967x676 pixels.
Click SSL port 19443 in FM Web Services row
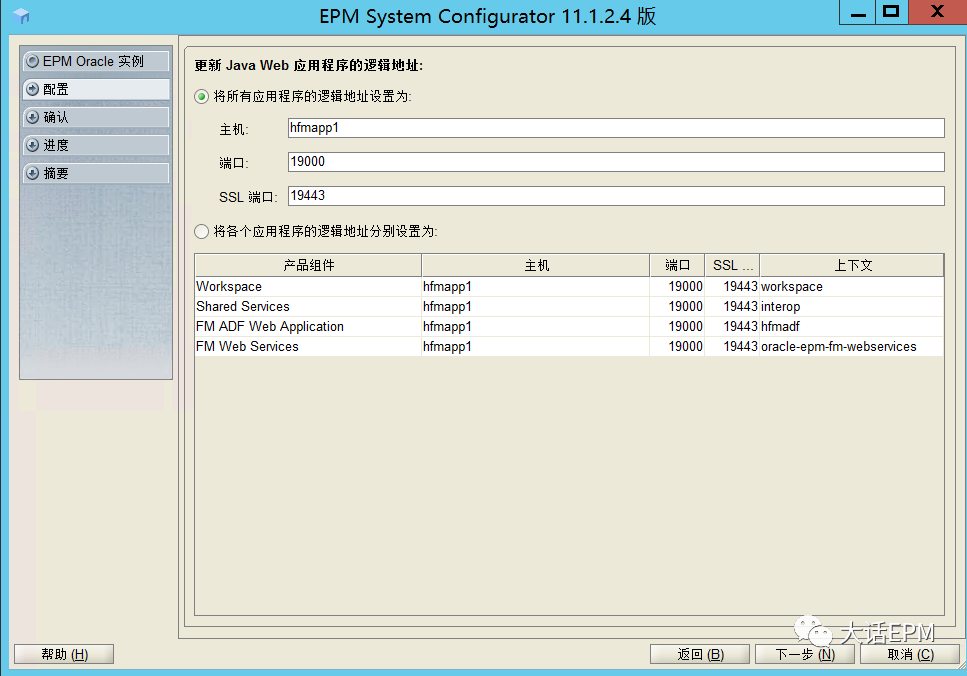(x=732, y=347)
